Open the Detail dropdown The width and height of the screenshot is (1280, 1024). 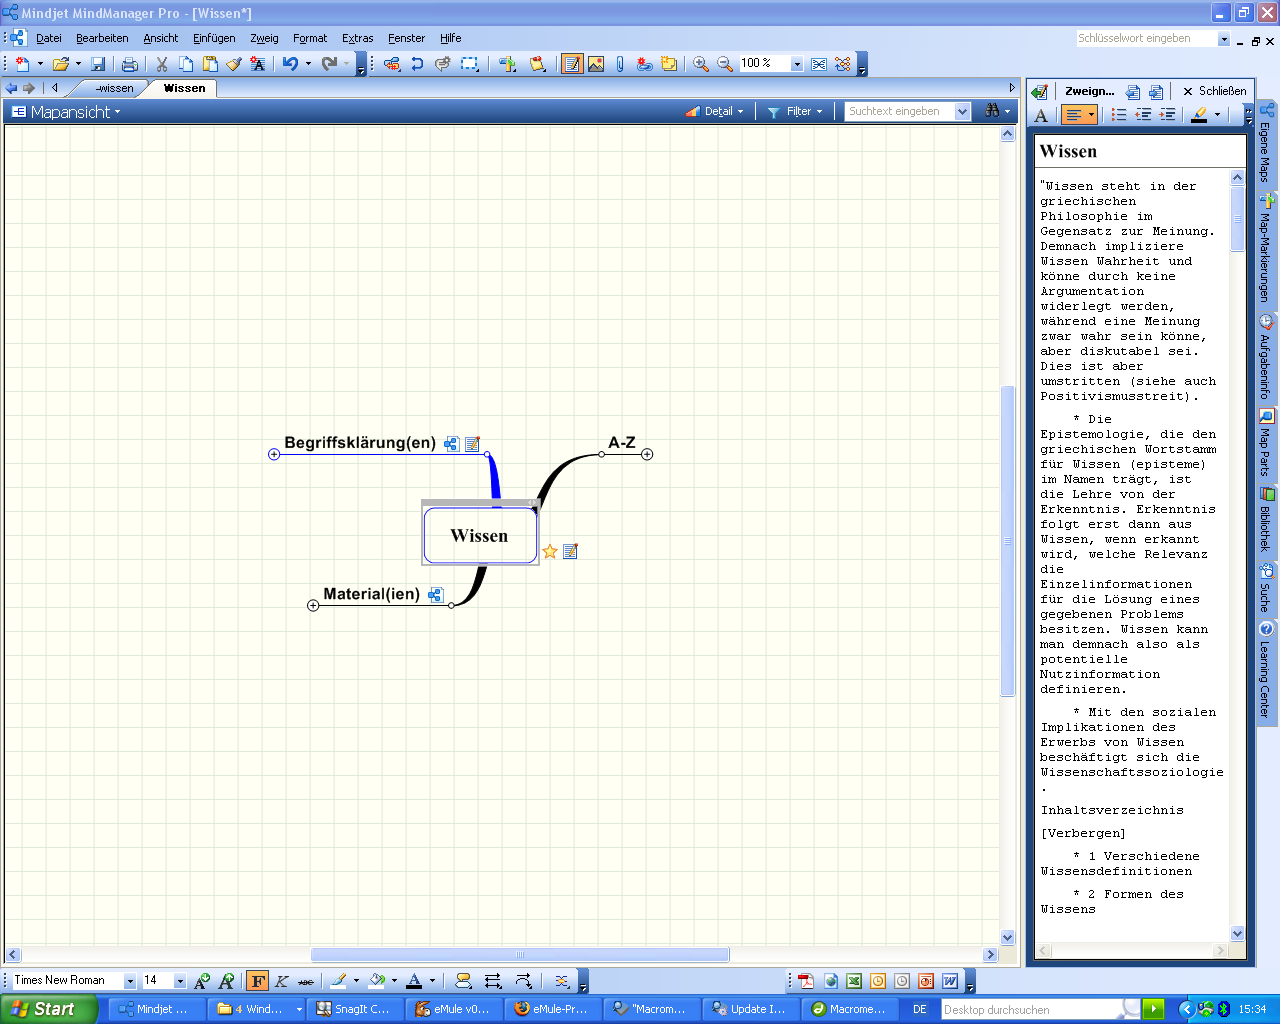point(715,112)
